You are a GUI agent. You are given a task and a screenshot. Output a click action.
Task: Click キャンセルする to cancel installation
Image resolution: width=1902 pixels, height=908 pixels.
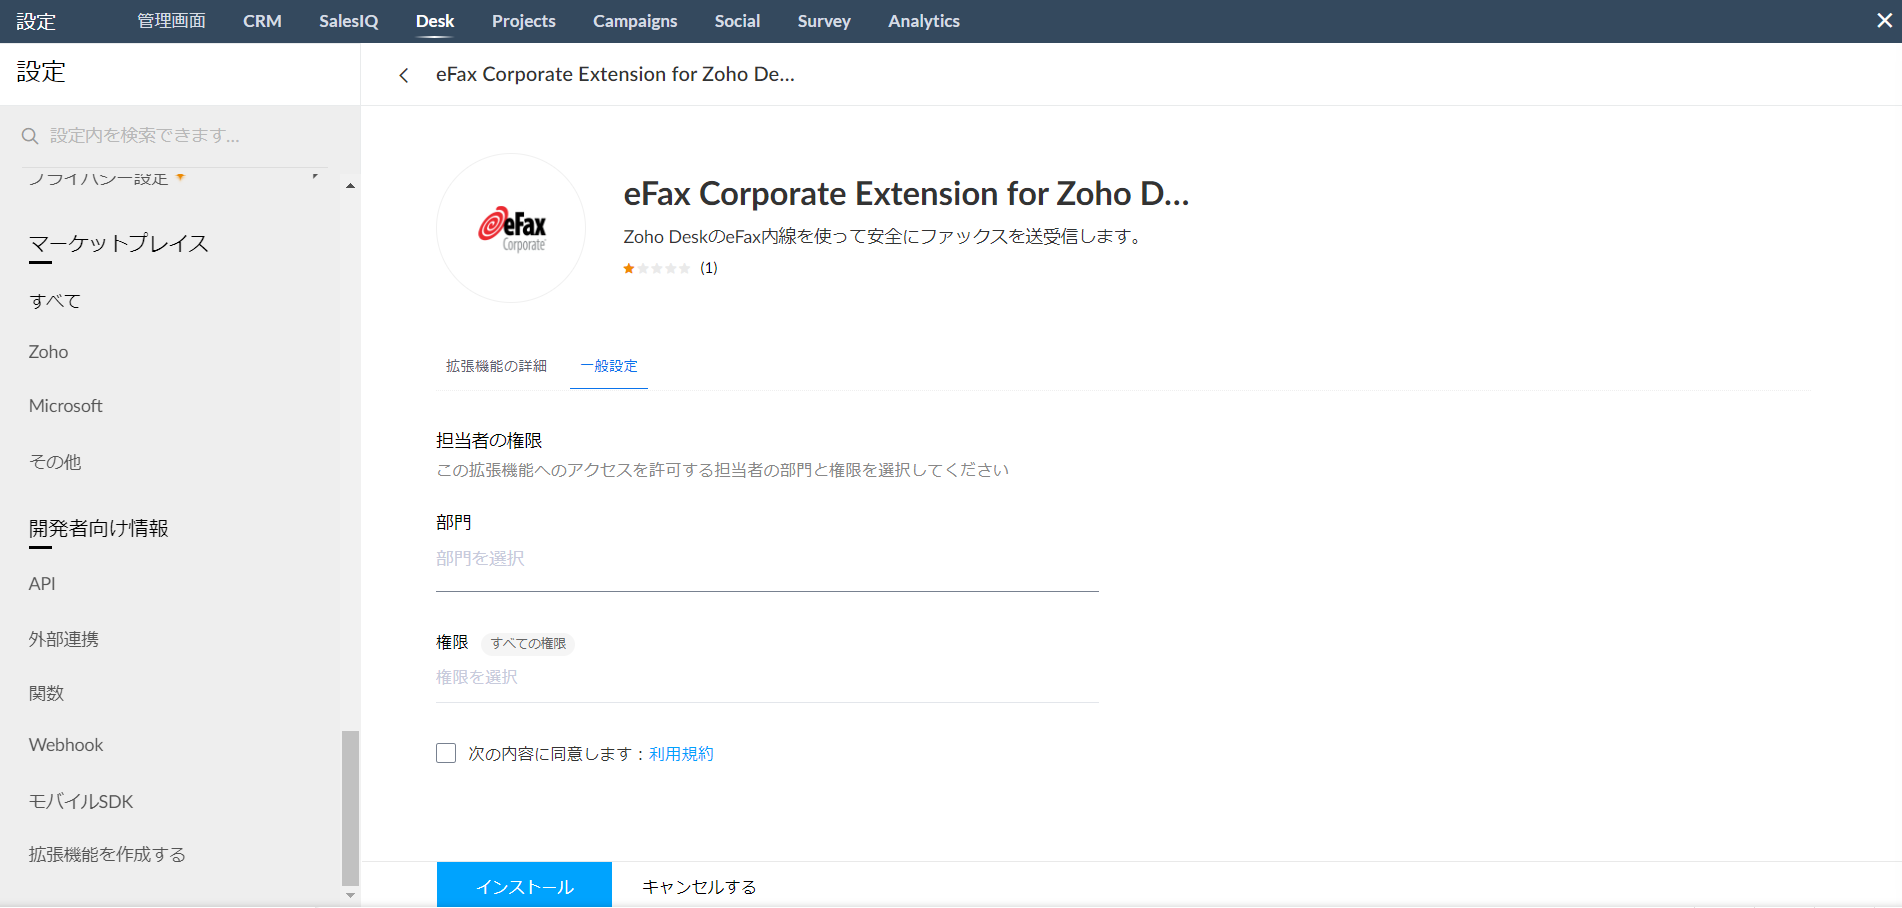pos(699,887)
